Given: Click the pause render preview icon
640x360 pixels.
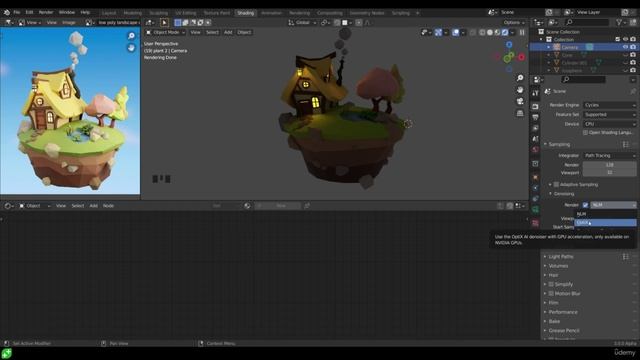Looking at the screenshot, I should 522,32.
